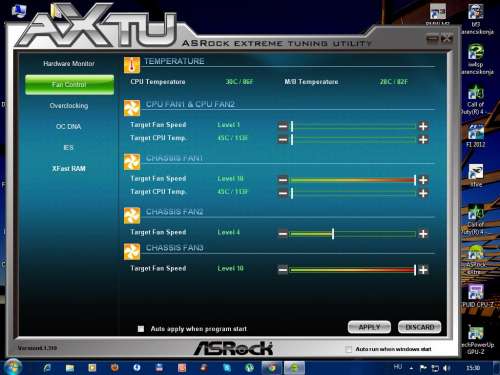Increase Chassis Fan2 Target Fan Speed with plus

(x=423, y=234)
